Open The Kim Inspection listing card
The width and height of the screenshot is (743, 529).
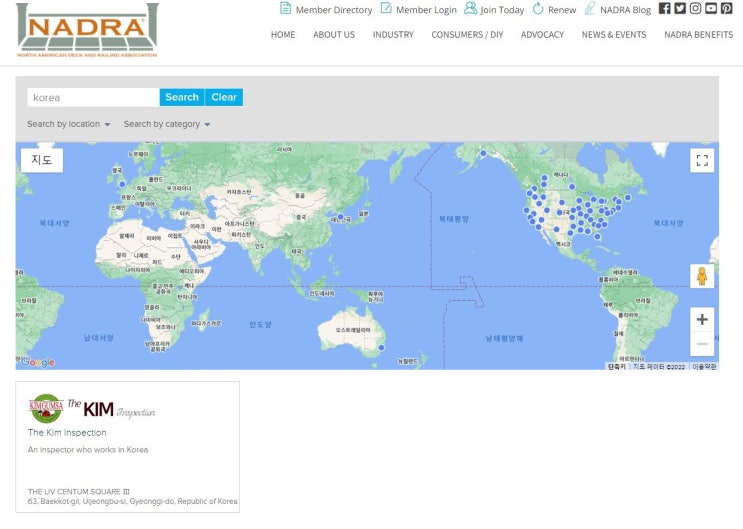tap(128, 446)
